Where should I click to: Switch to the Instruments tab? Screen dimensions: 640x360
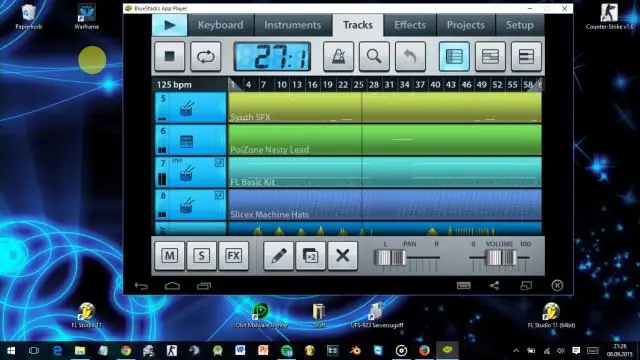click(x=293, y=25)
